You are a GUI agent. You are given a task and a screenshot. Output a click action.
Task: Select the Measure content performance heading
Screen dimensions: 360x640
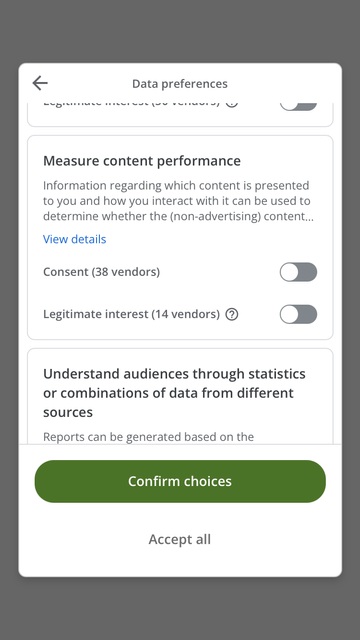coord(142,161)
